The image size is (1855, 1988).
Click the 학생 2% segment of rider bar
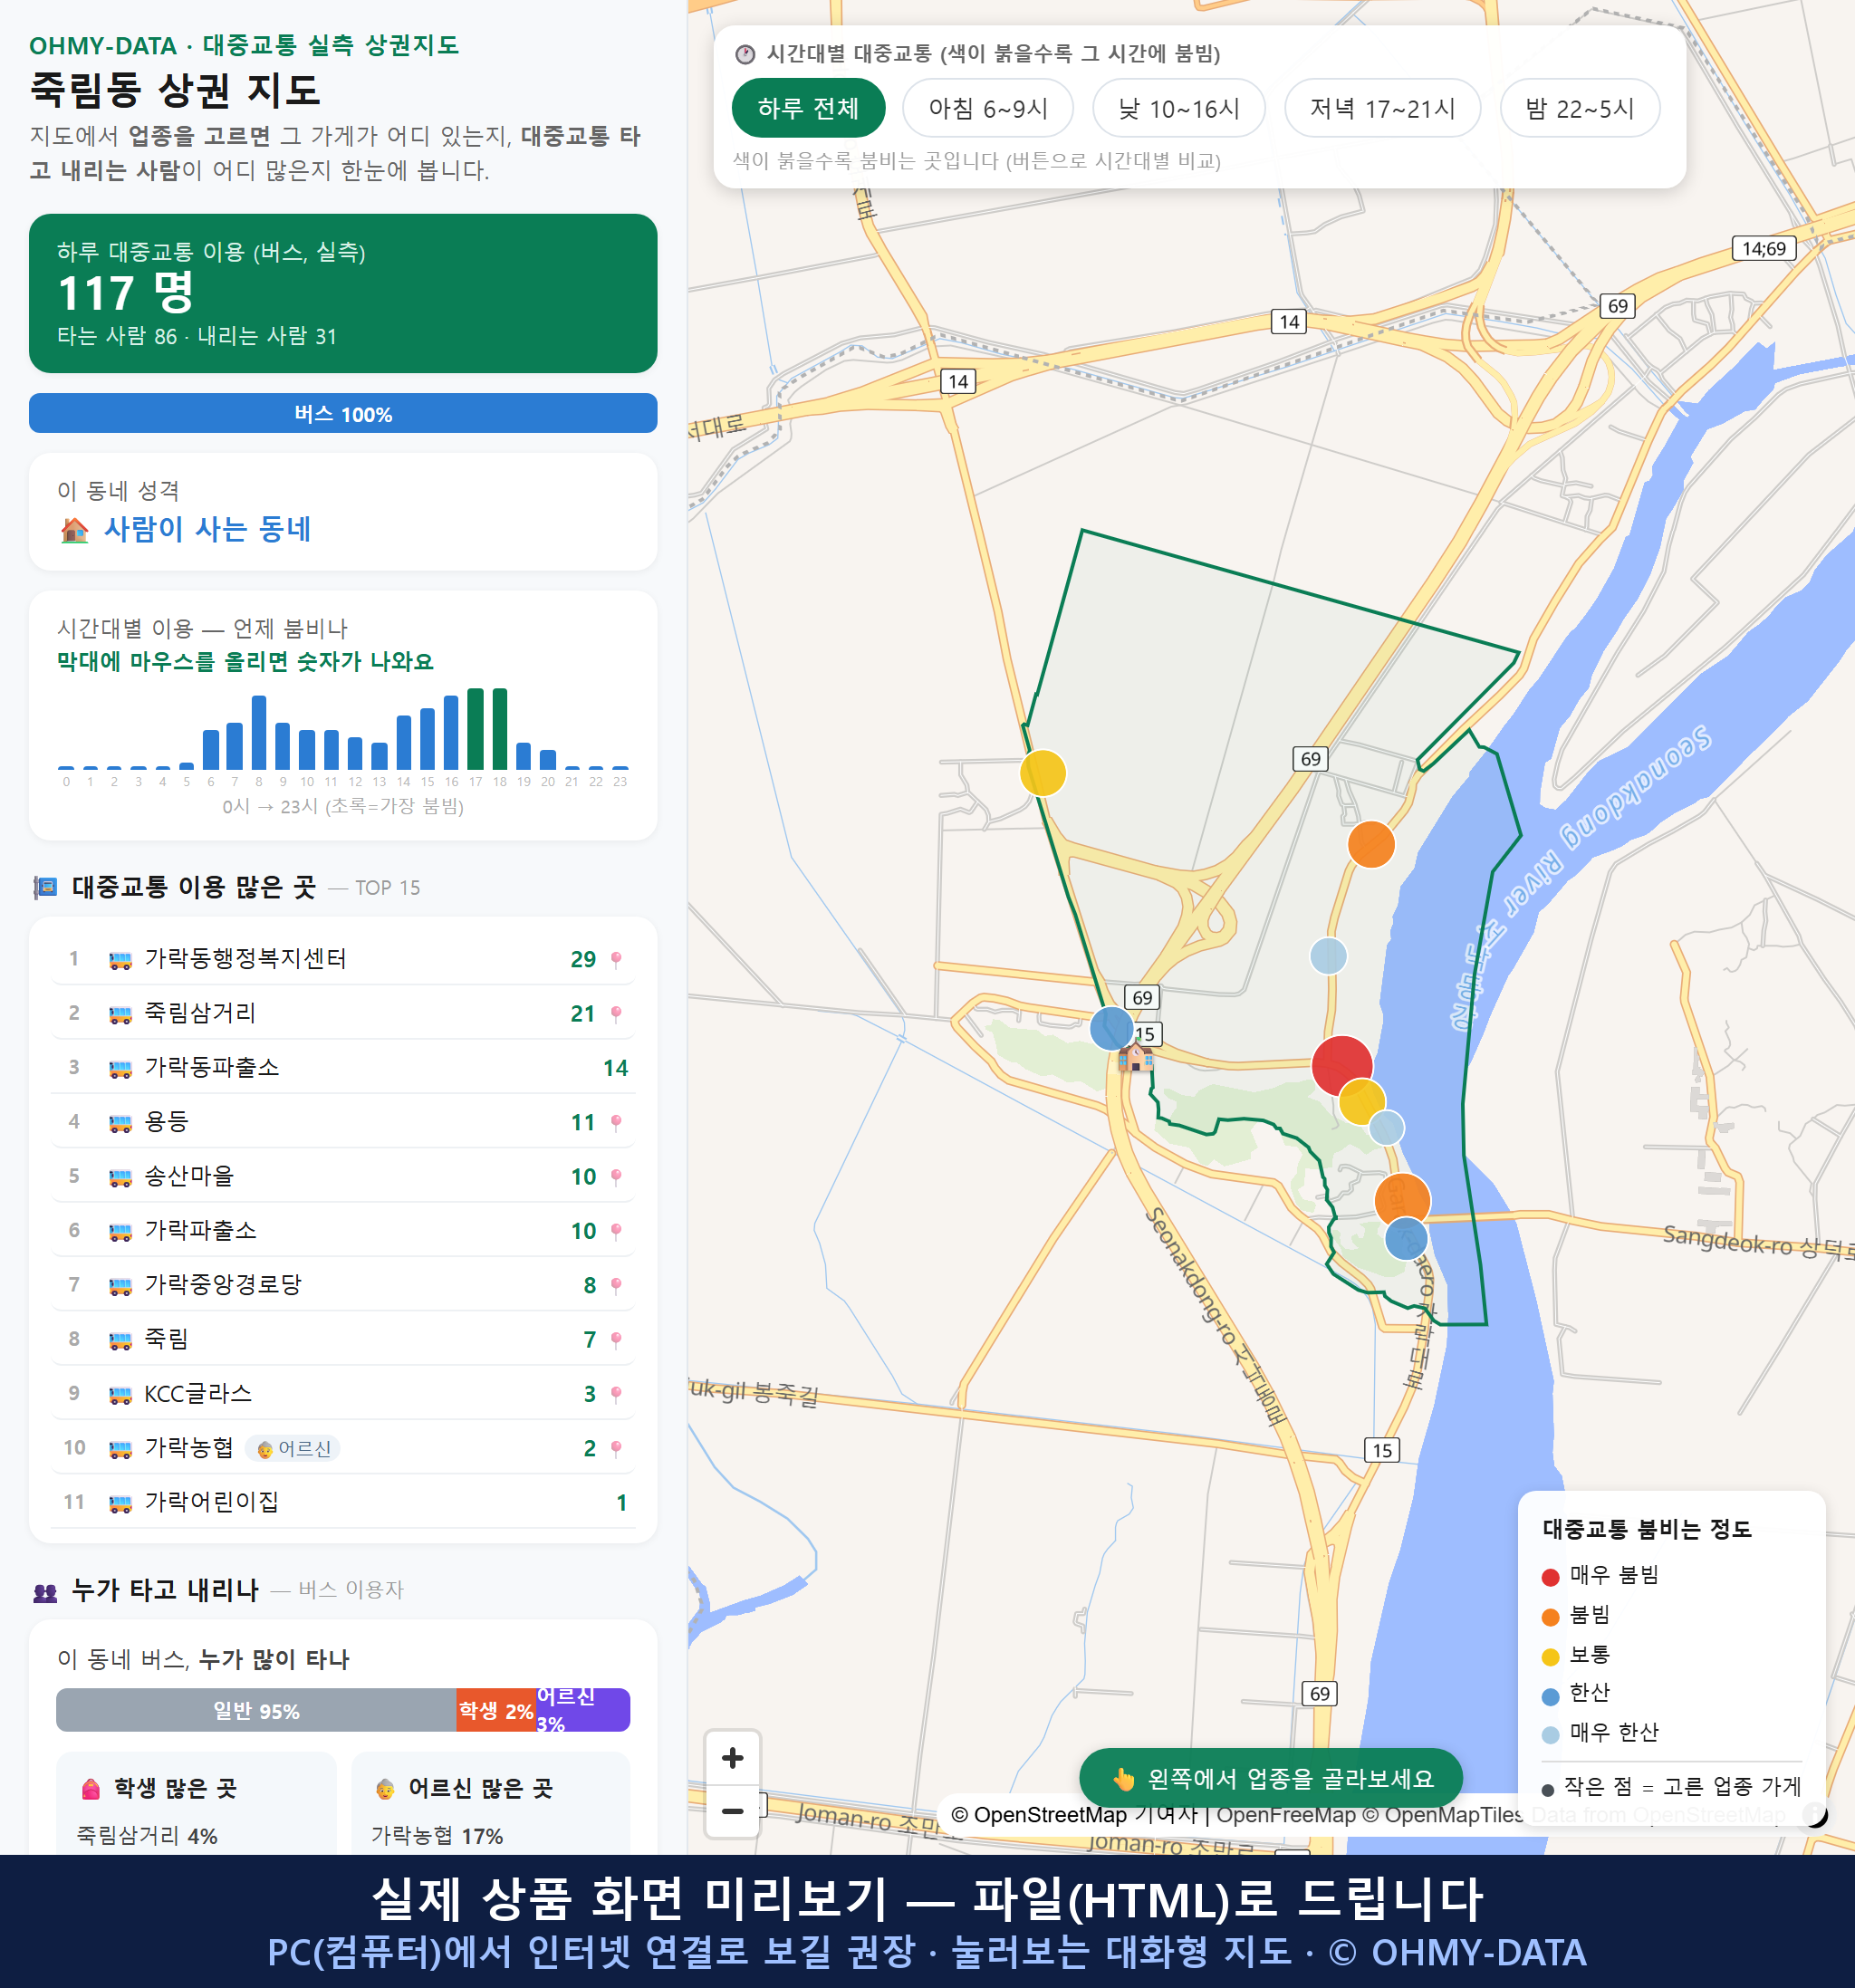[x=496, y=1710]
